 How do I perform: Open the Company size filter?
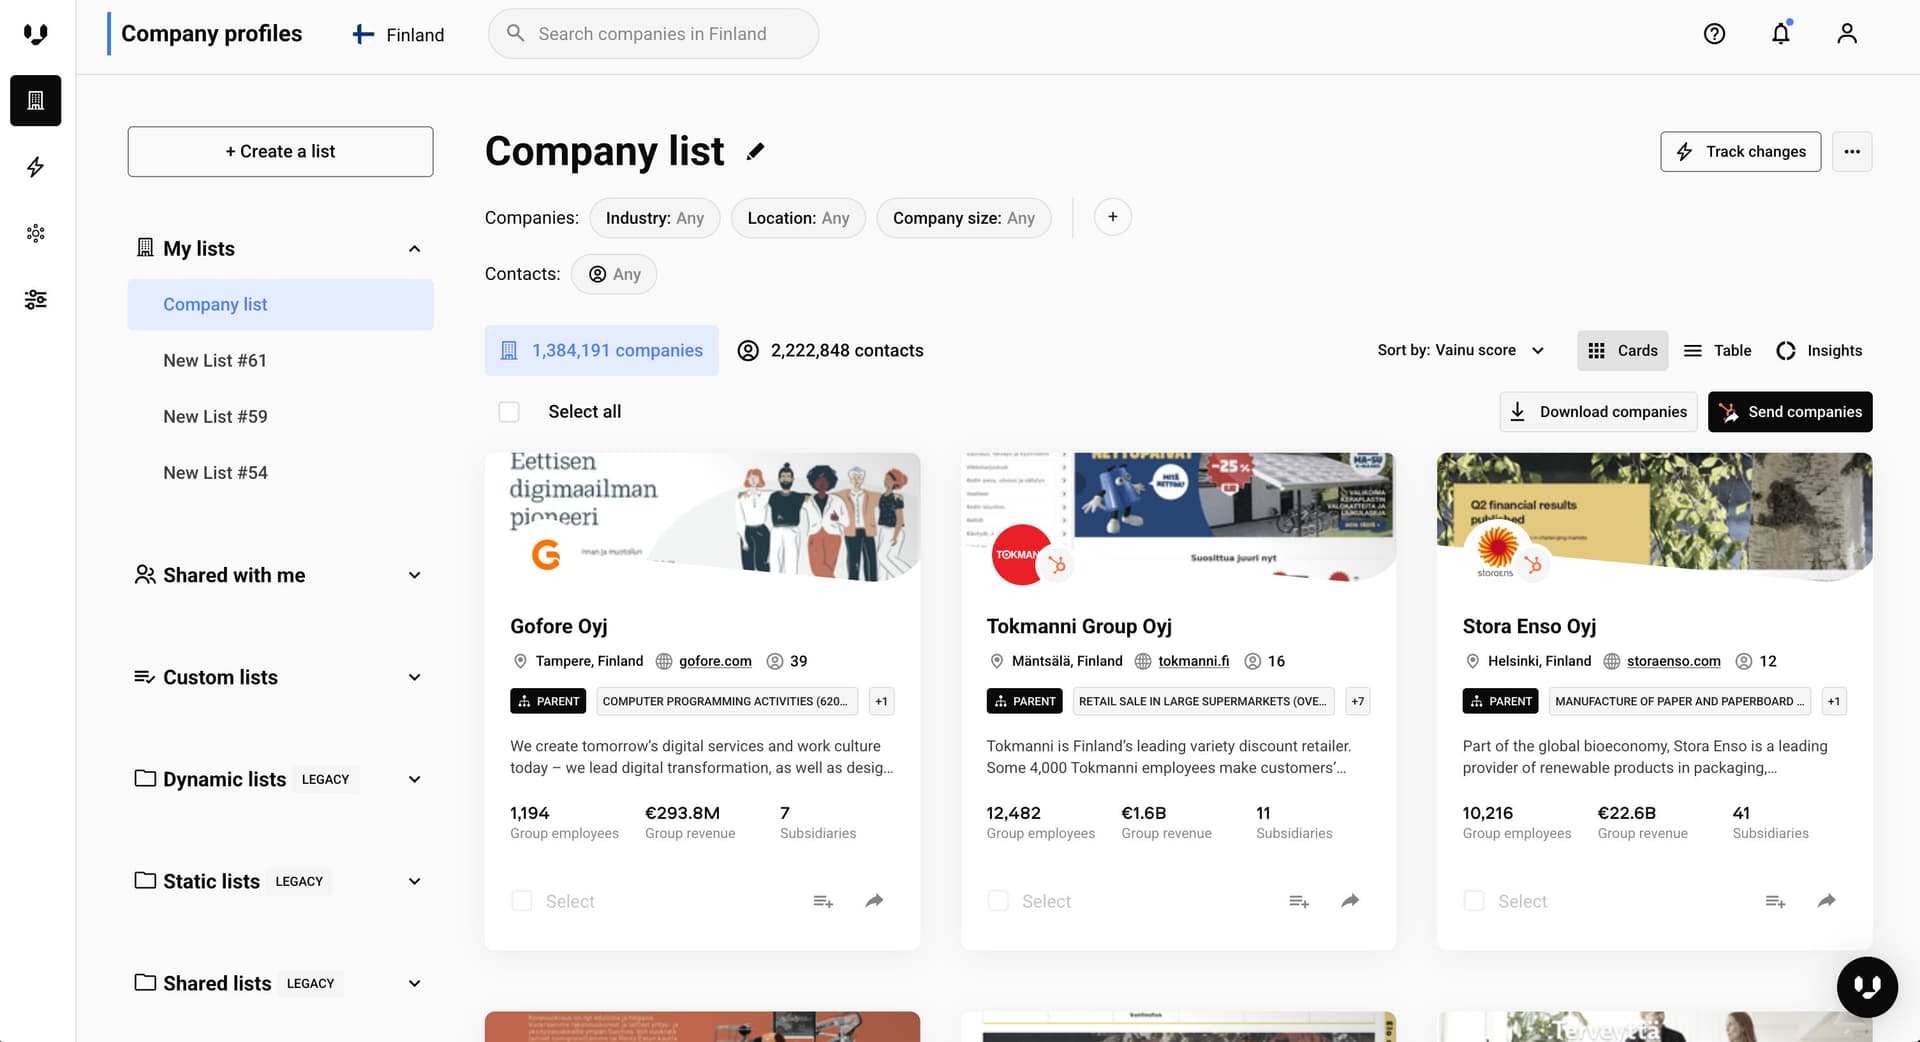pos(964,218)
